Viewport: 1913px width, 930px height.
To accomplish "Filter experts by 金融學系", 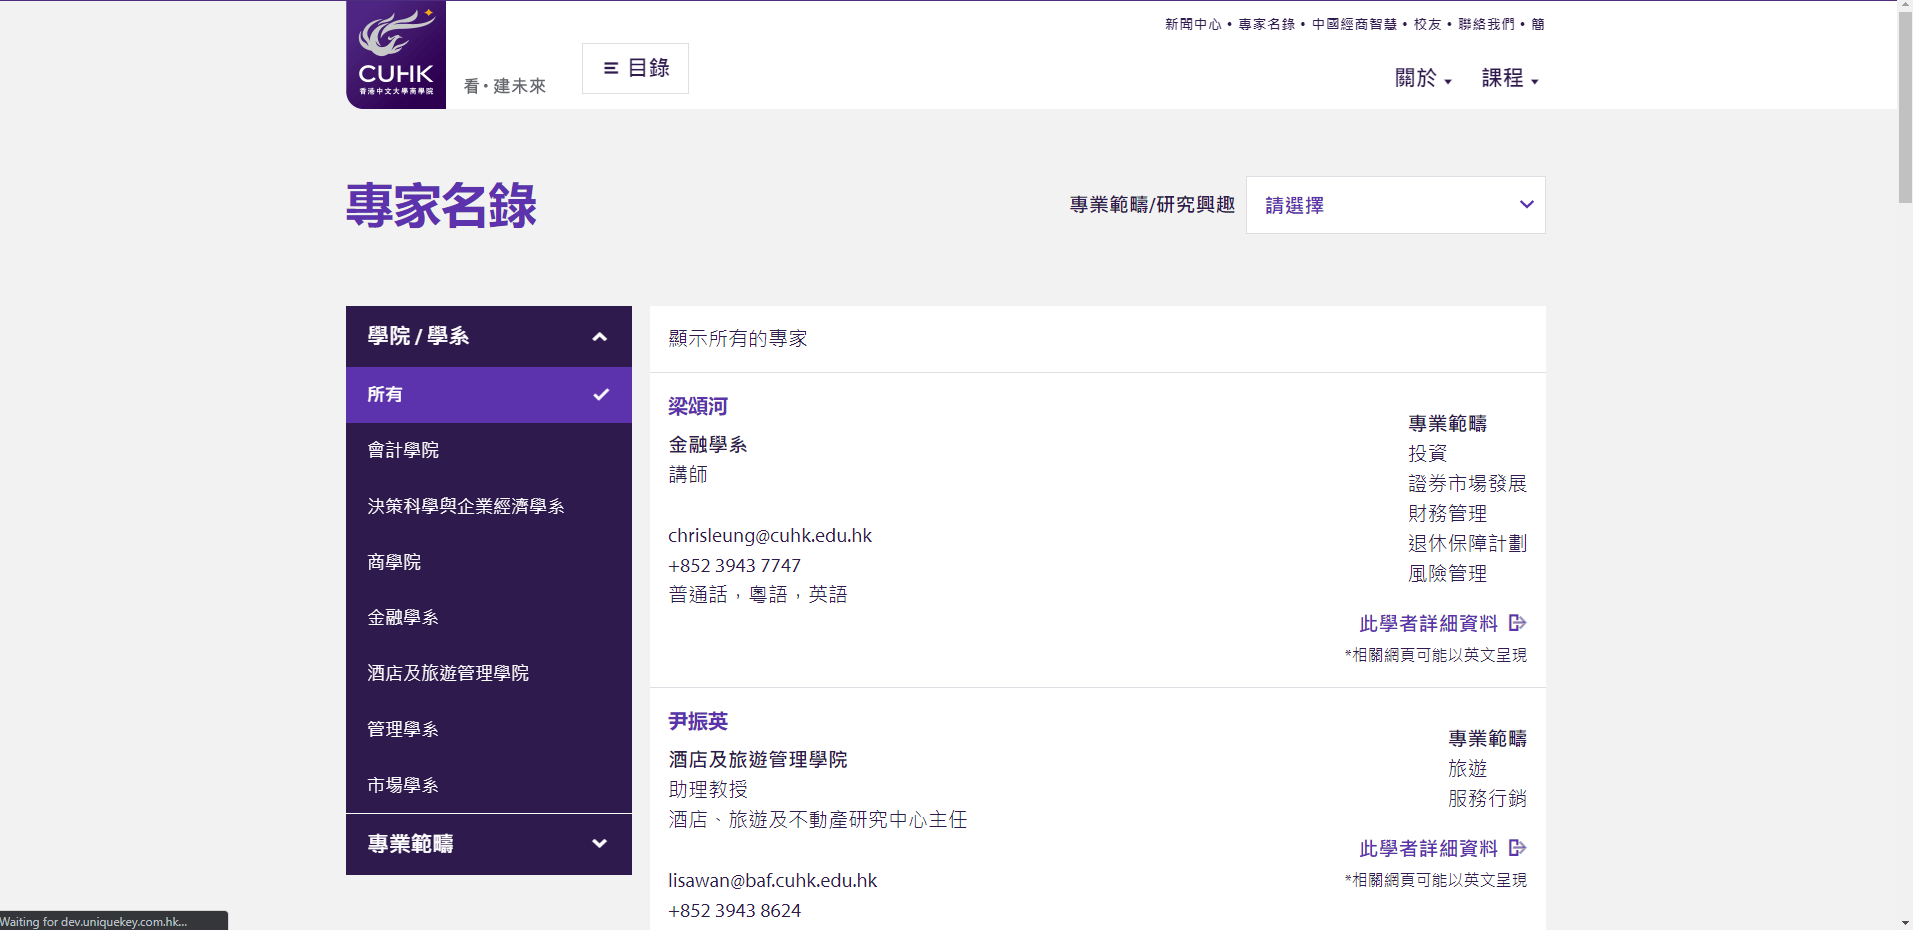I will (x=403, y=618).
